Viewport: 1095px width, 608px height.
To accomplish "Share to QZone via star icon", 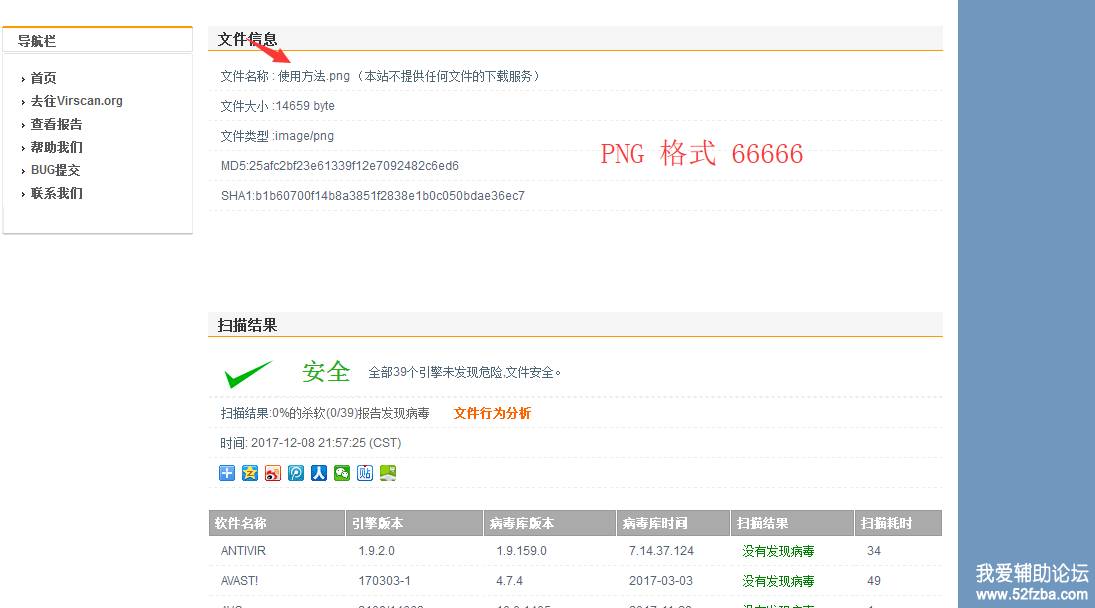I will click(250, 473).
